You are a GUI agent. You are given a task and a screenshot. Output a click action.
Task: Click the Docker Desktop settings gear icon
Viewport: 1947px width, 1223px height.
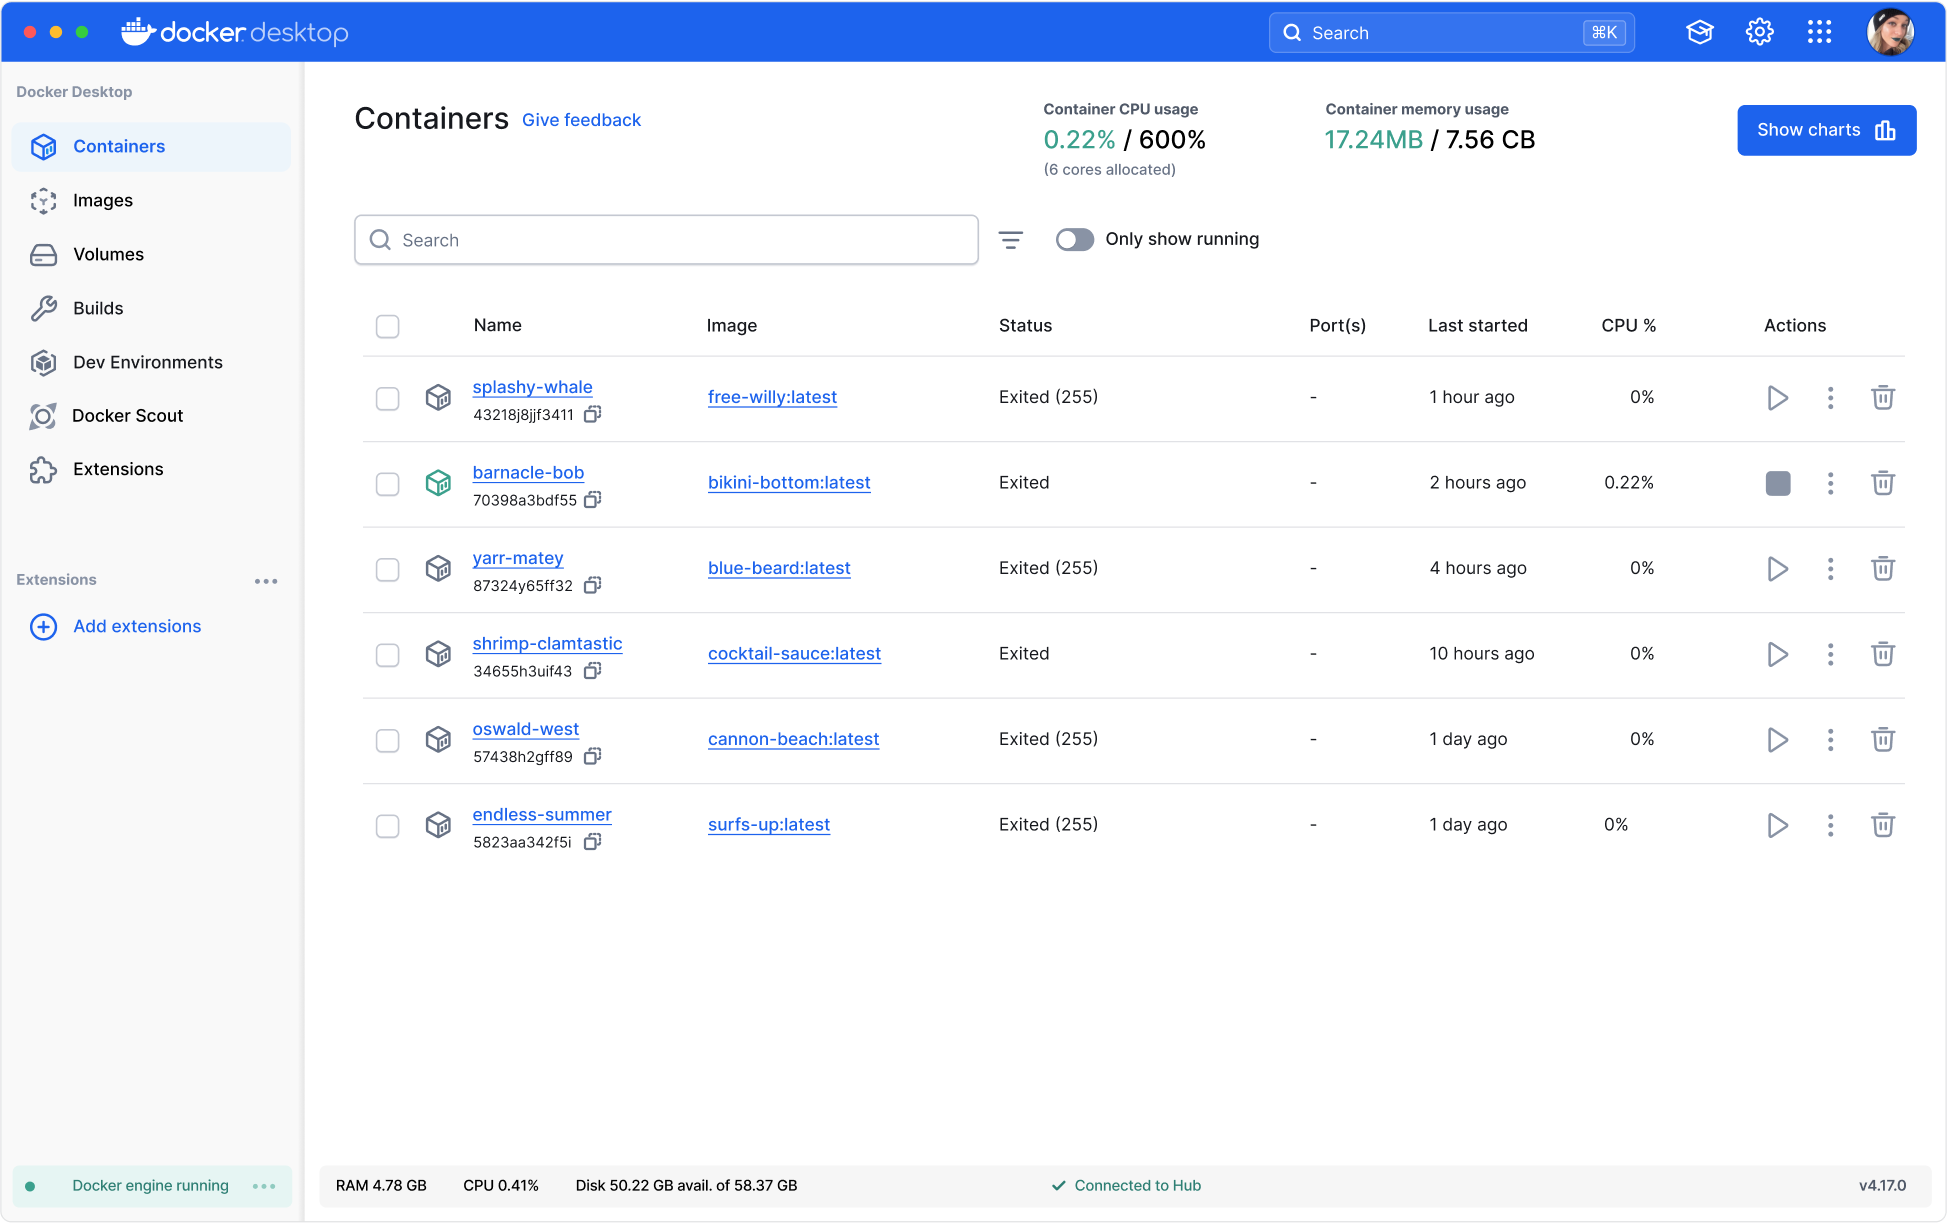click(1760, 31)
